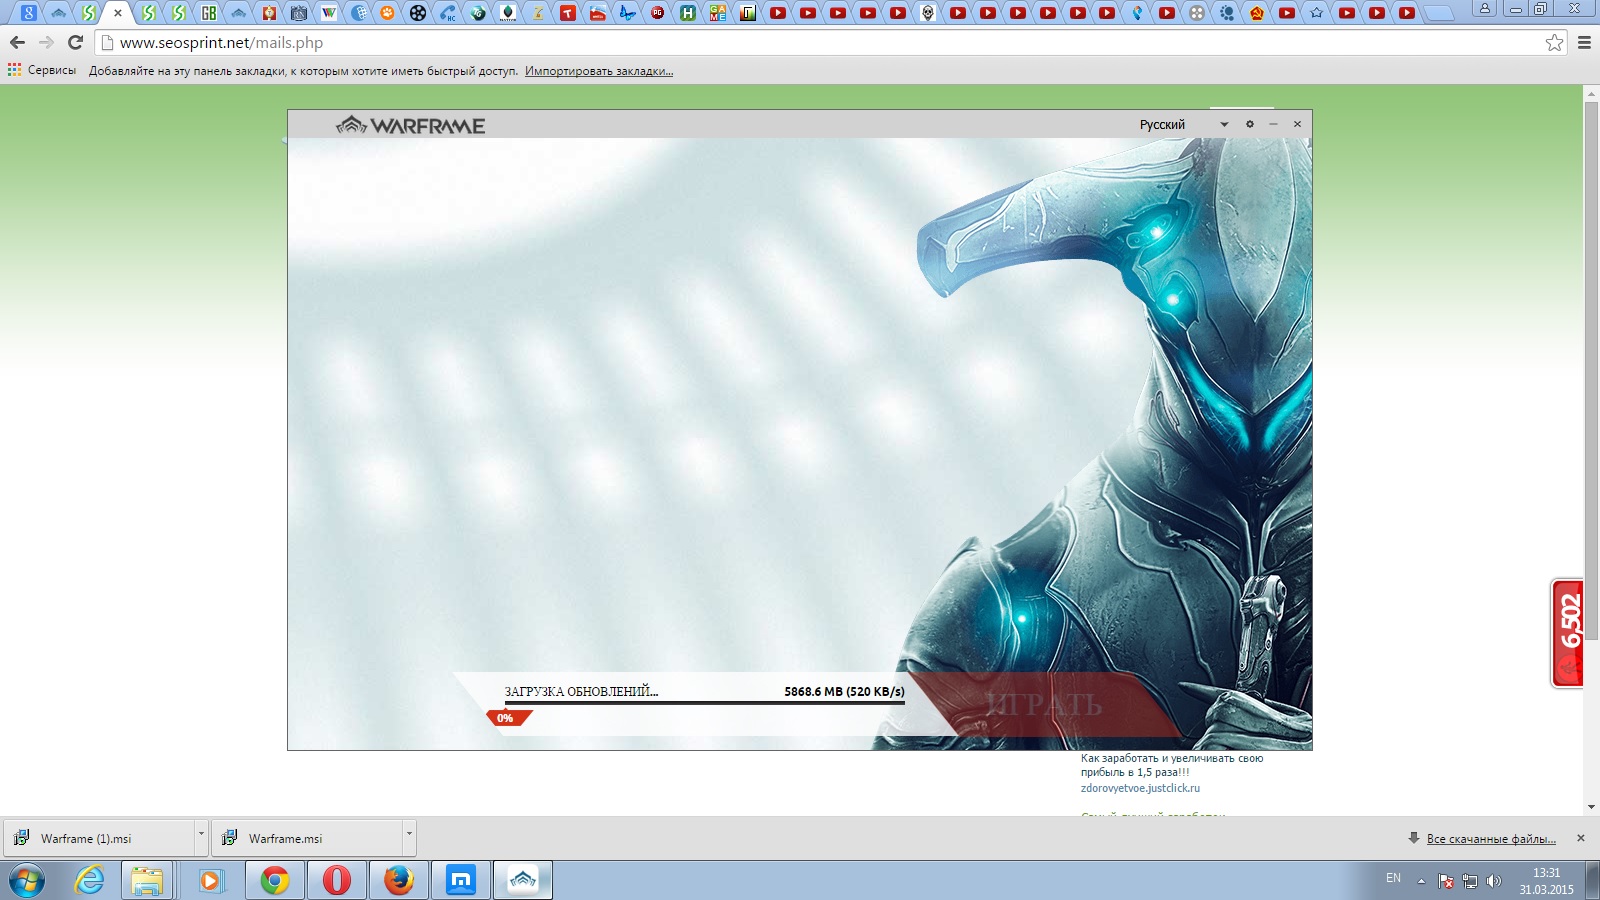1600x900 pixels.
Task: Open the Windows Start menu
Action: [27, 881]
